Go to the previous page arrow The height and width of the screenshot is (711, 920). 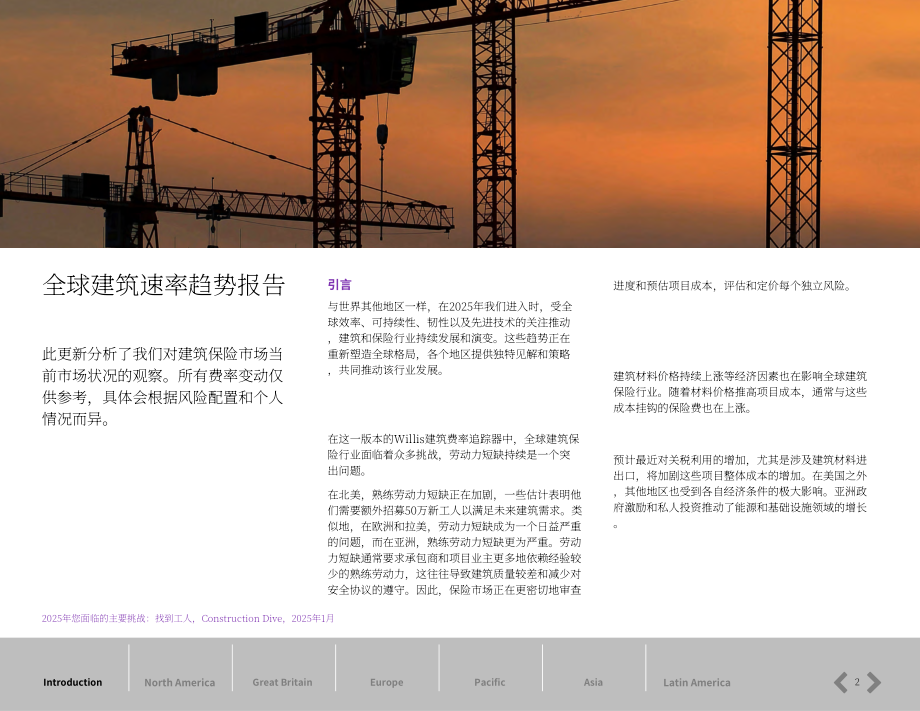pyautogui.click(x=841, y=682)
